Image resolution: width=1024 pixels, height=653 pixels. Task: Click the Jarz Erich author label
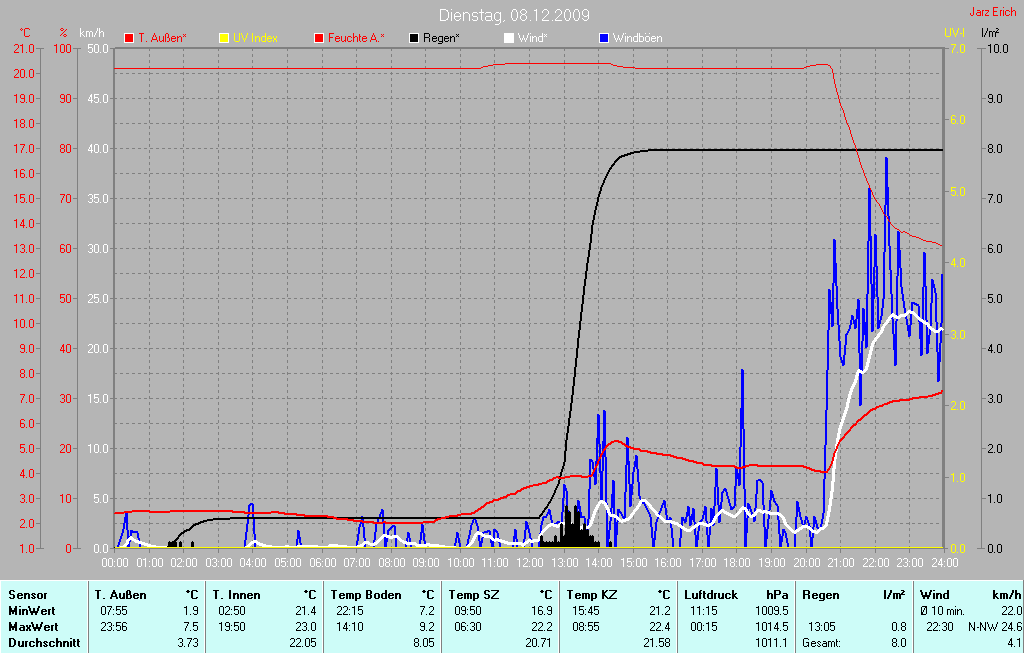point(992,12)
